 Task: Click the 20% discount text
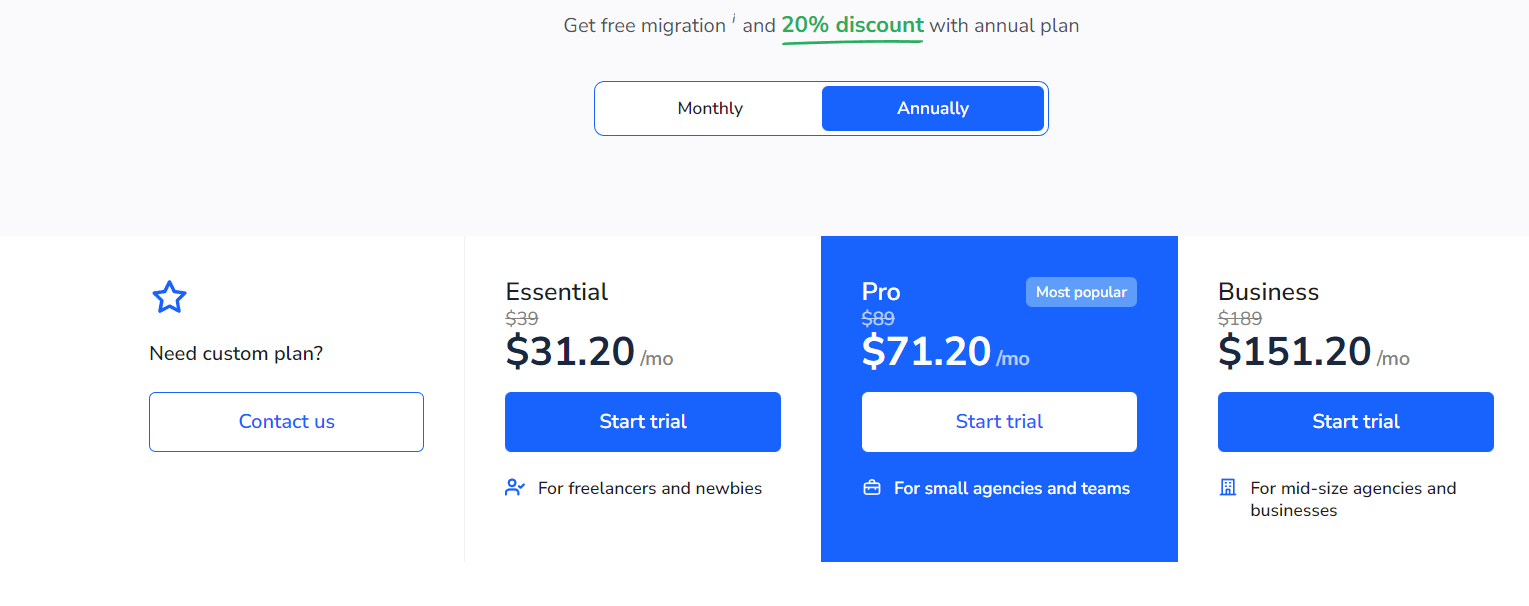click(x=852, y=25)
